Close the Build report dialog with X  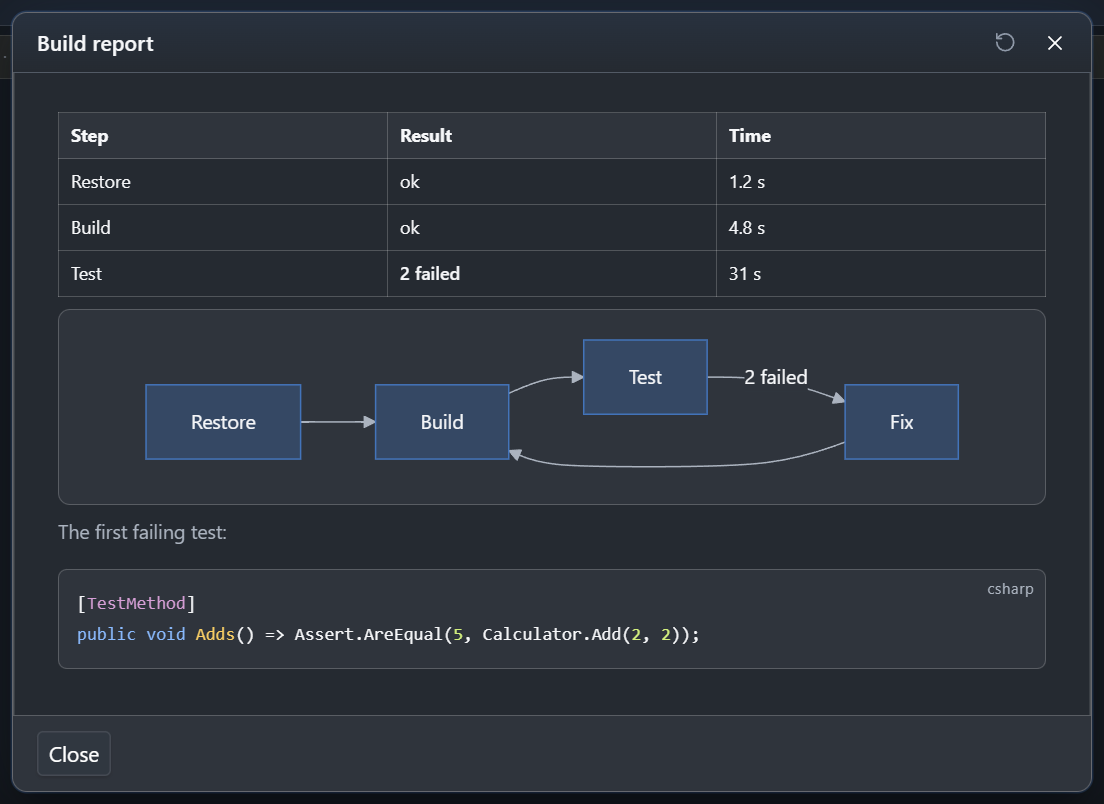1055,43
